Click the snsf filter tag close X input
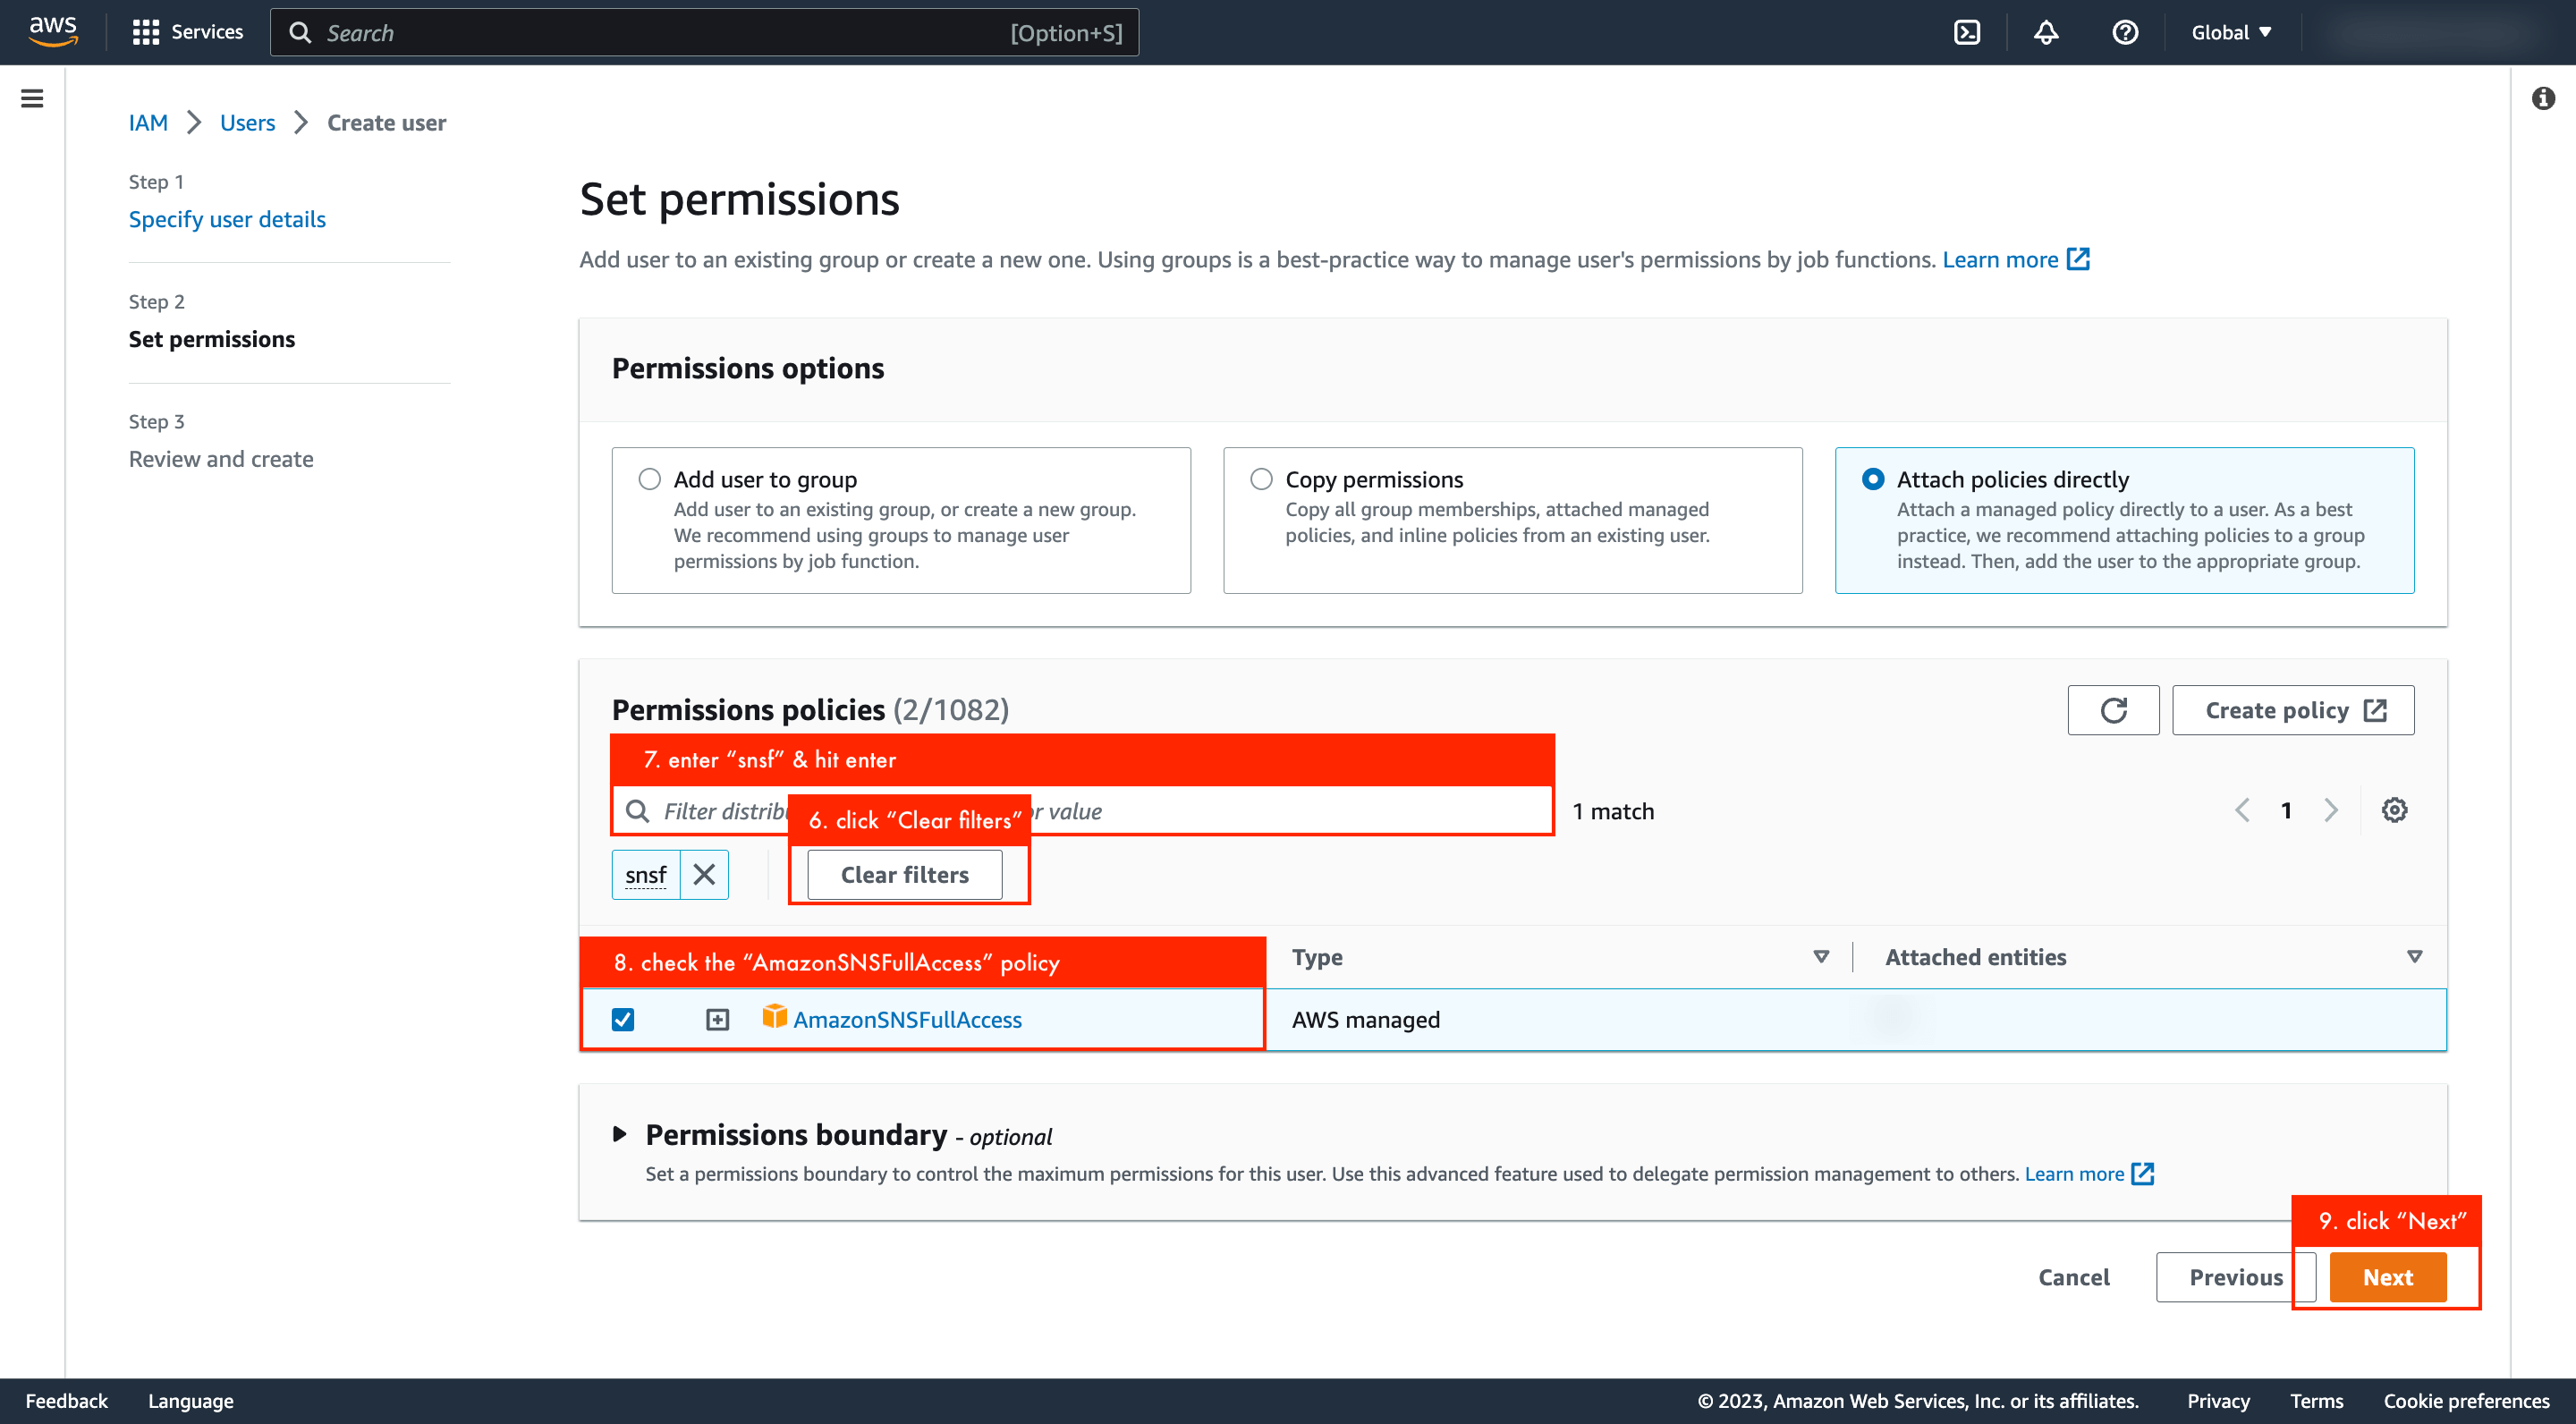Image resolution: width=2576 pixels, height=1424 pixels. (x=703, y=873)
